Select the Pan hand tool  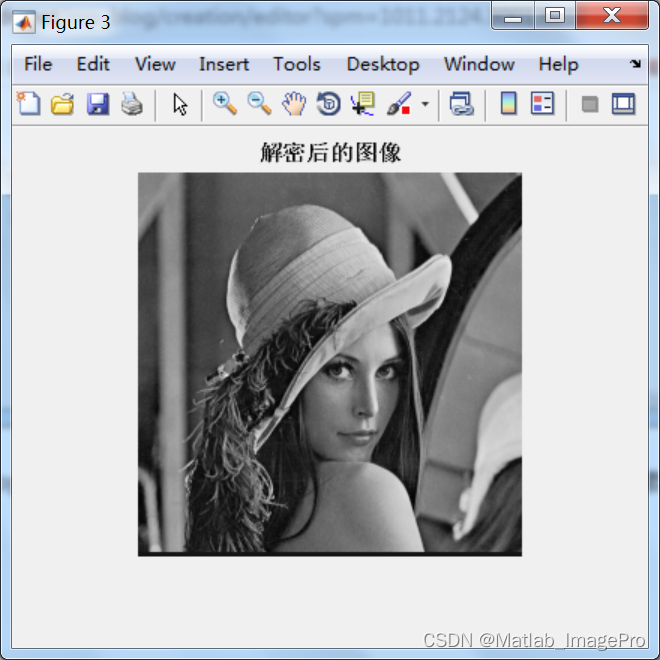pyautogui.click(x=294, y=104)
